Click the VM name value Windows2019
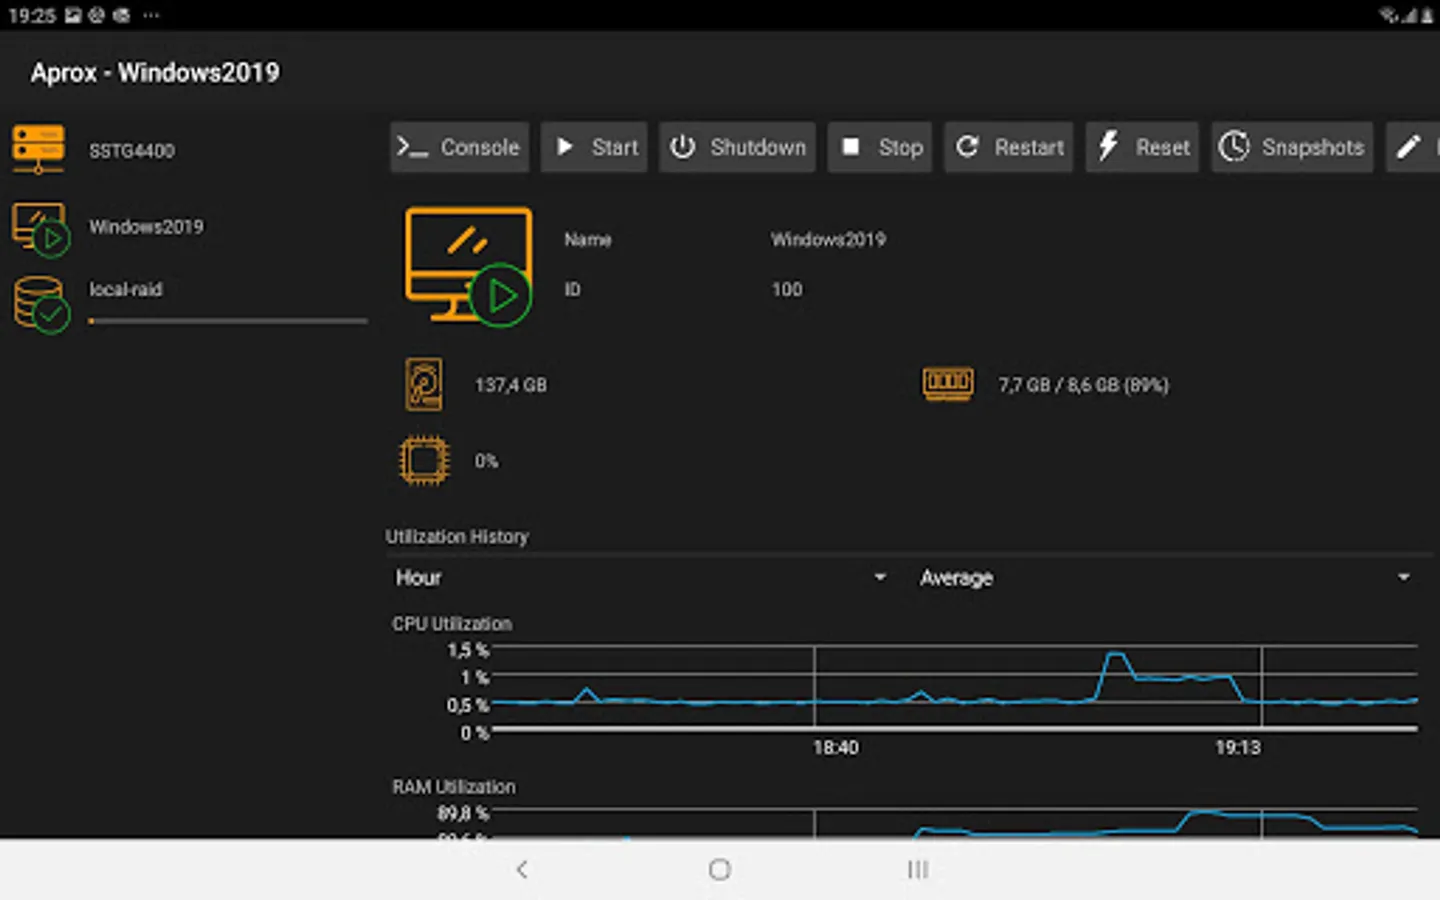The image size is (1440, 900). 828,240
